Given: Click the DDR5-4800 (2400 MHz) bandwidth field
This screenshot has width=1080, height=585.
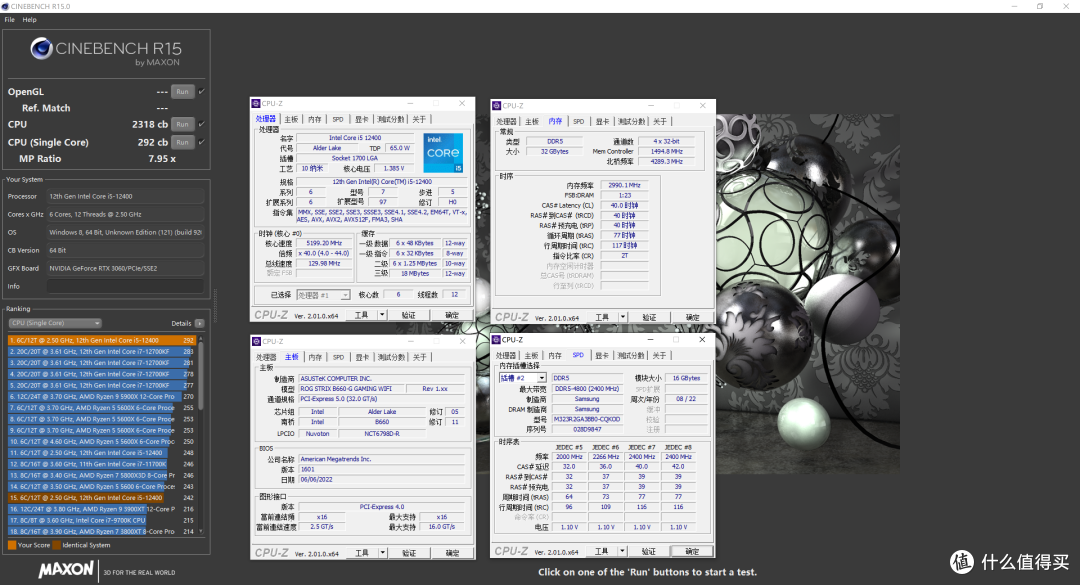Looking at the screenshot, I should coord(587,389).
